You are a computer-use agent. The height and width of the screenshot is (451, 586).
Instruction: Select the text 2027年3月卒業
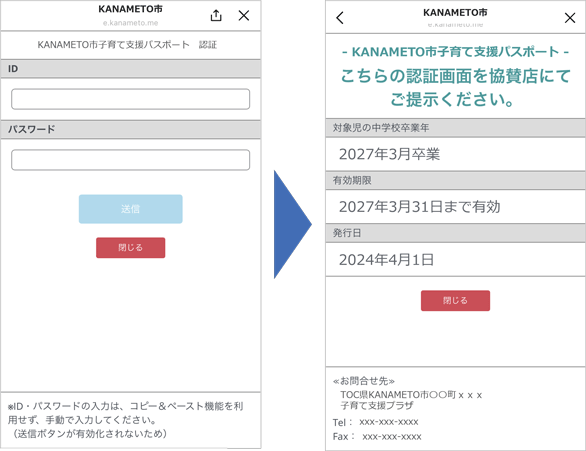(389, 154)
